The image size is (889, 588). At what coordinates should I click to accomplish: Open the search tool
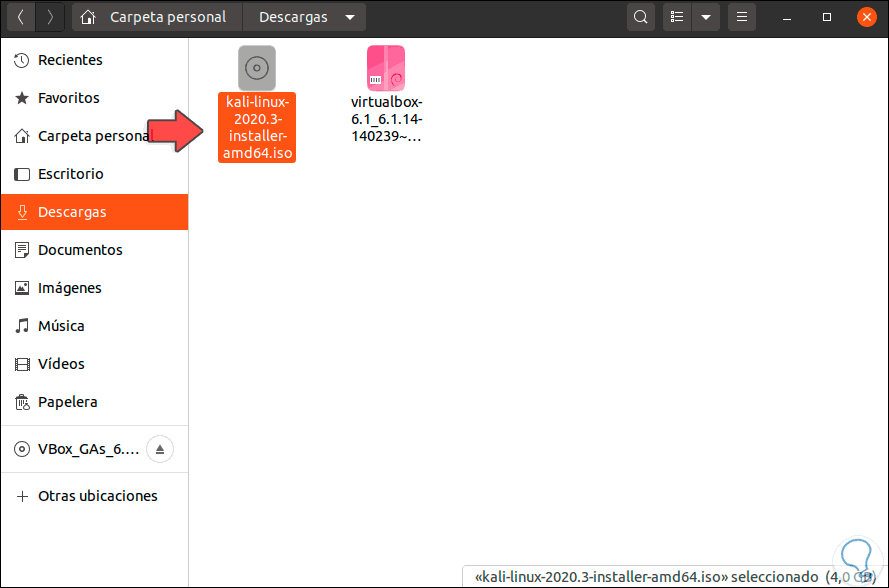641,17
